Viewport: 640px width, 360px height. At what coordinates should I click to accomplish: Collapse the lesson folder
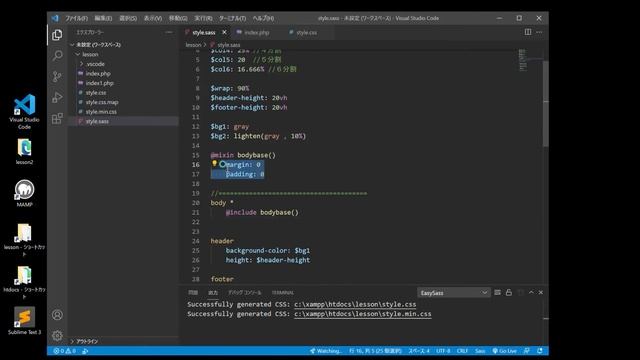[78, 54]
